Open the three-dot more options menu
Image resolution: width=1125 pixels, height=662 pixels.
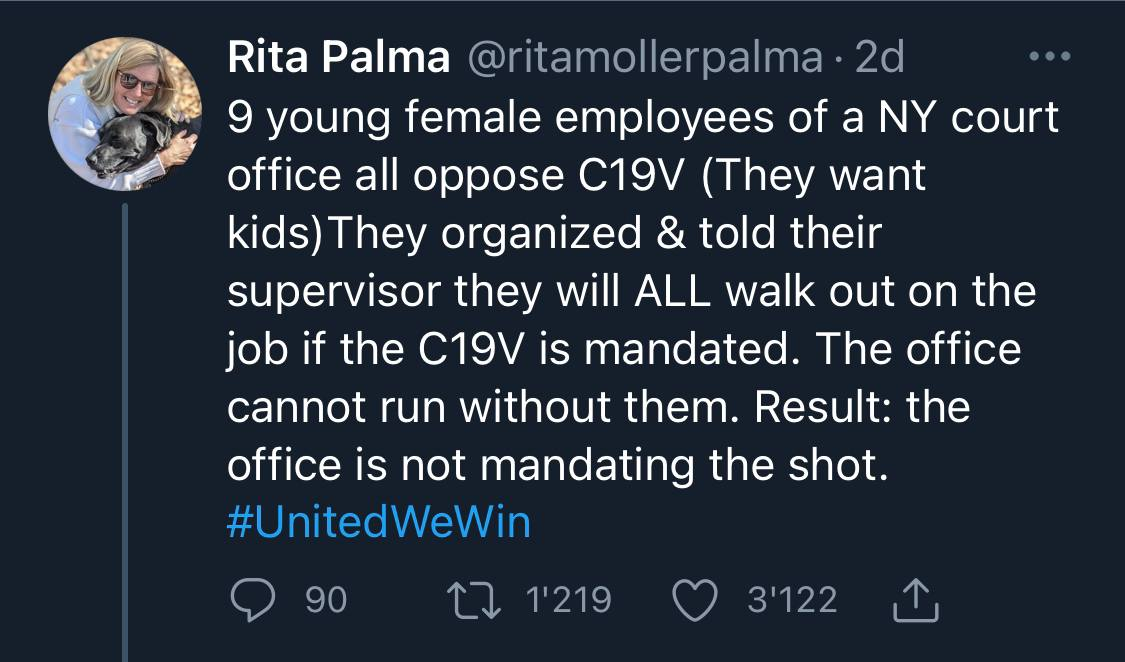pyautogui.click(x=1050, y=57)
